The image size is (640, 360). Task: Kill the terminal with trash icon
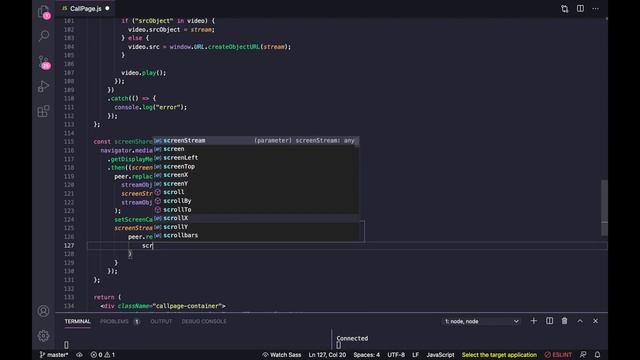[x=564, y=321]
